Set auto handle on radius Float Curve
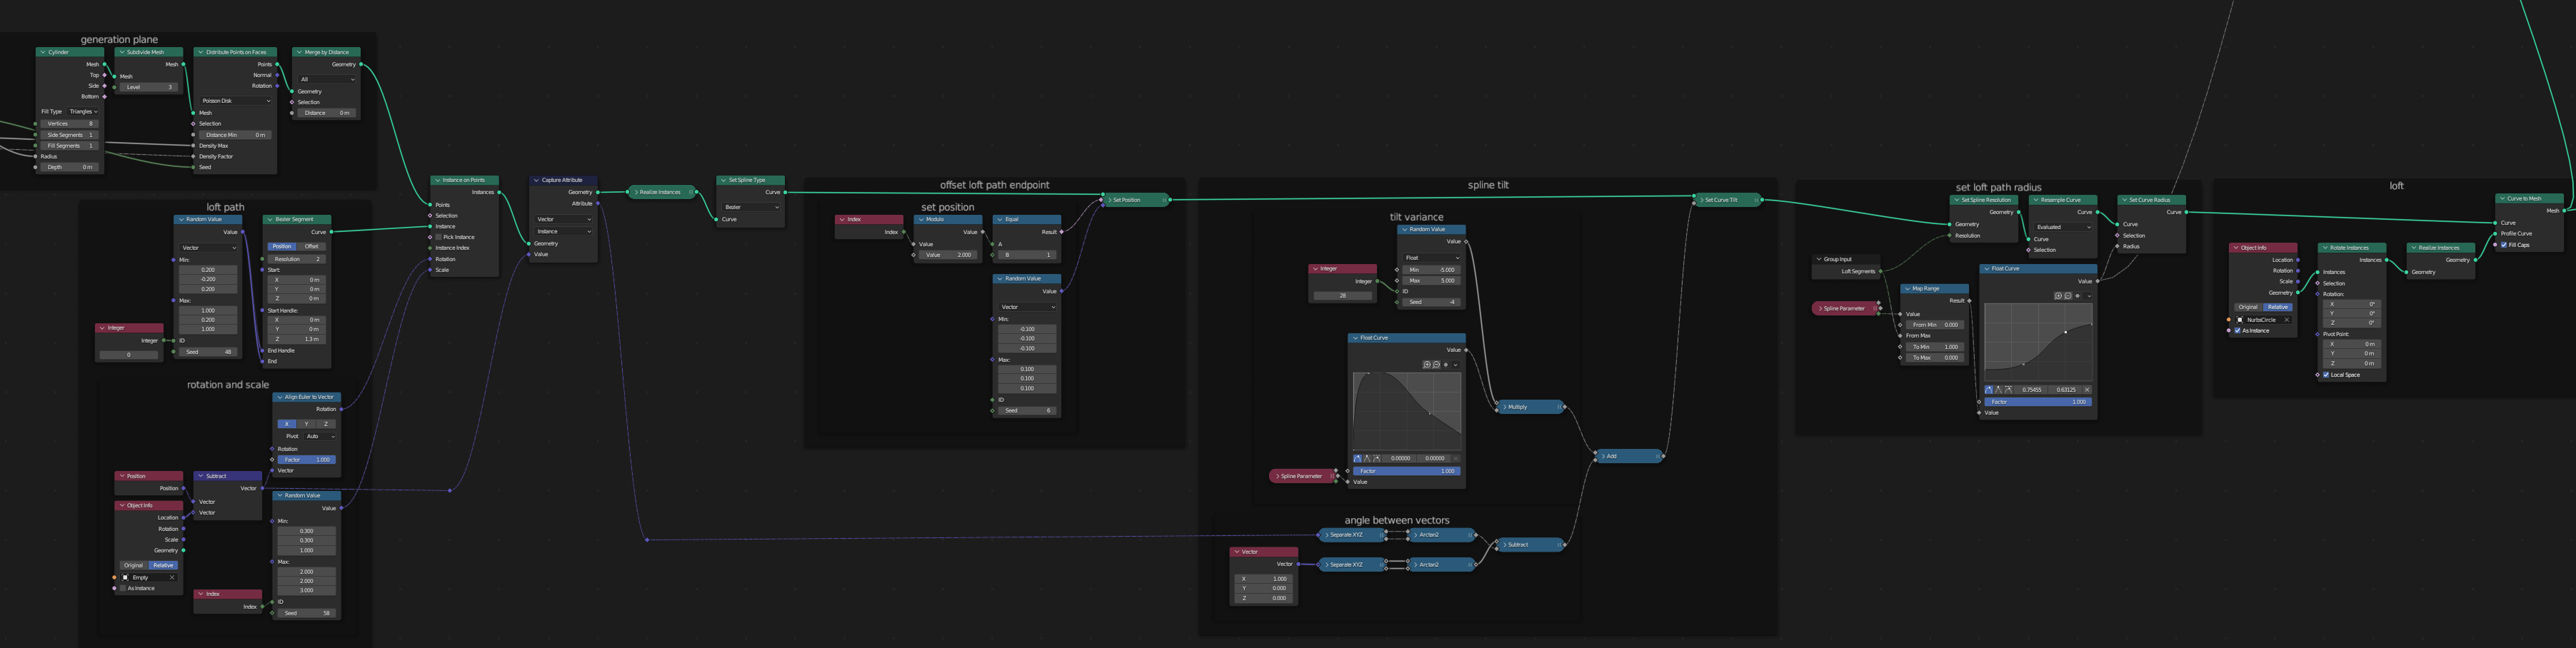The image size is (2576, 648). tap(1989, 390)
